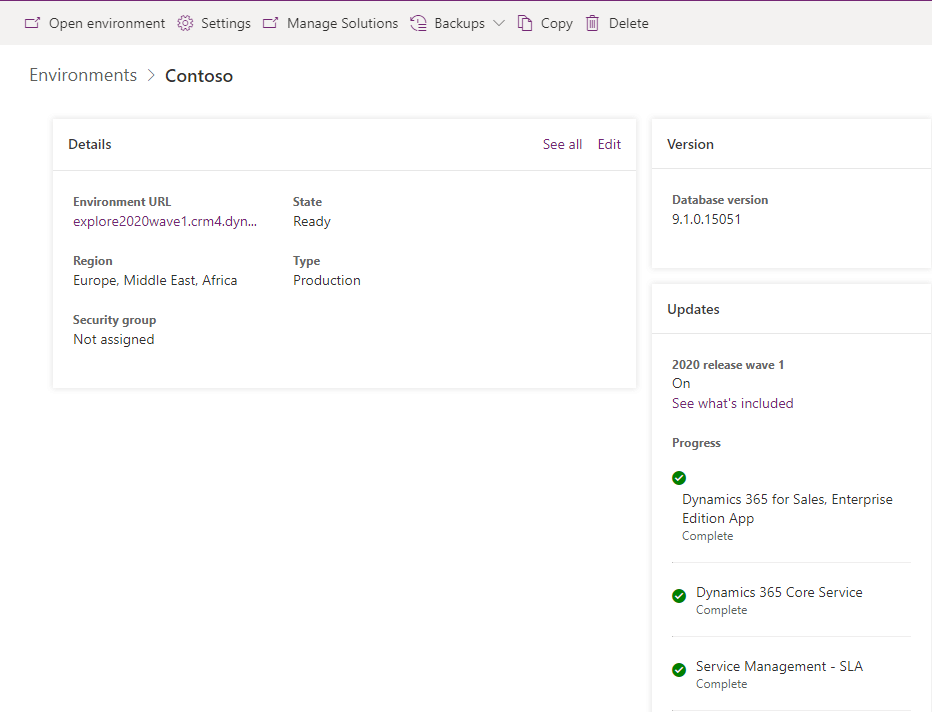Select the Contoso breadcrumb item
This screenshot has width=932, height=712.
click(x=198, y=75)
